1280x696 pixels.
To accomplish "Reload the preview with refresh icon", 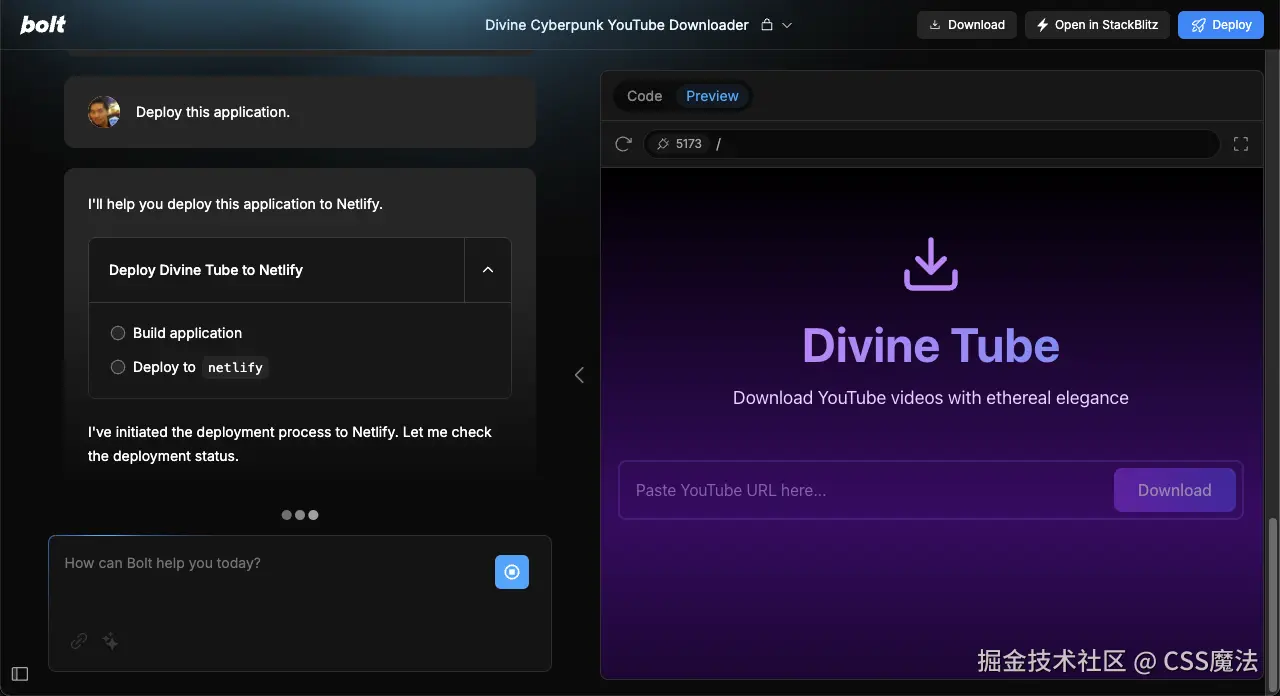I will (624, 144).
